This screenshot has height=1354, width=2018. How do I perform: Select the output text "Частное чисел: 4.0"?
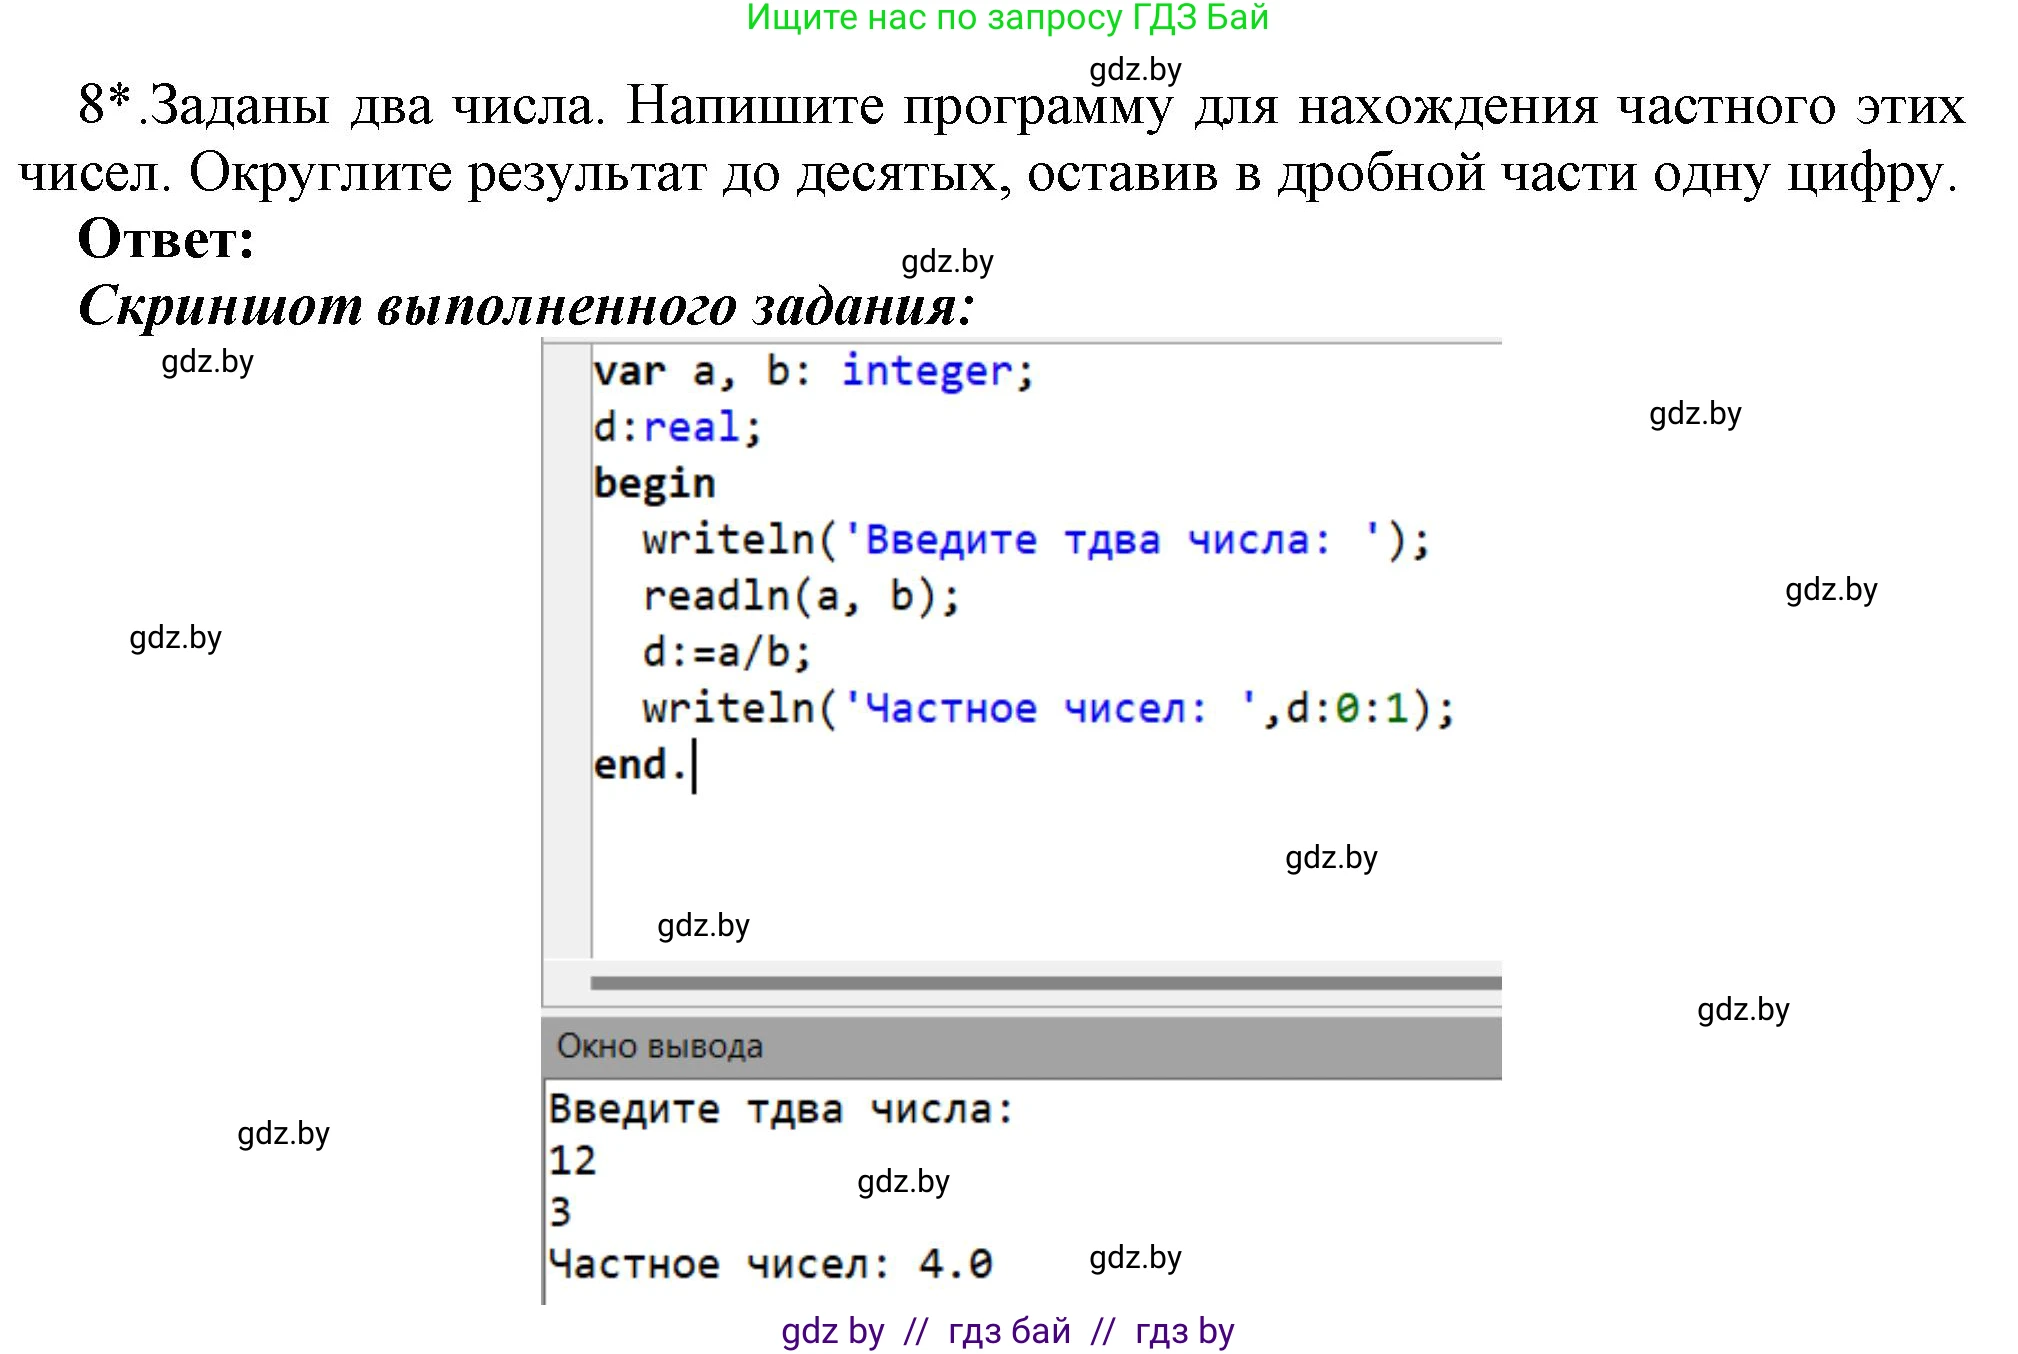point(770,1262)
